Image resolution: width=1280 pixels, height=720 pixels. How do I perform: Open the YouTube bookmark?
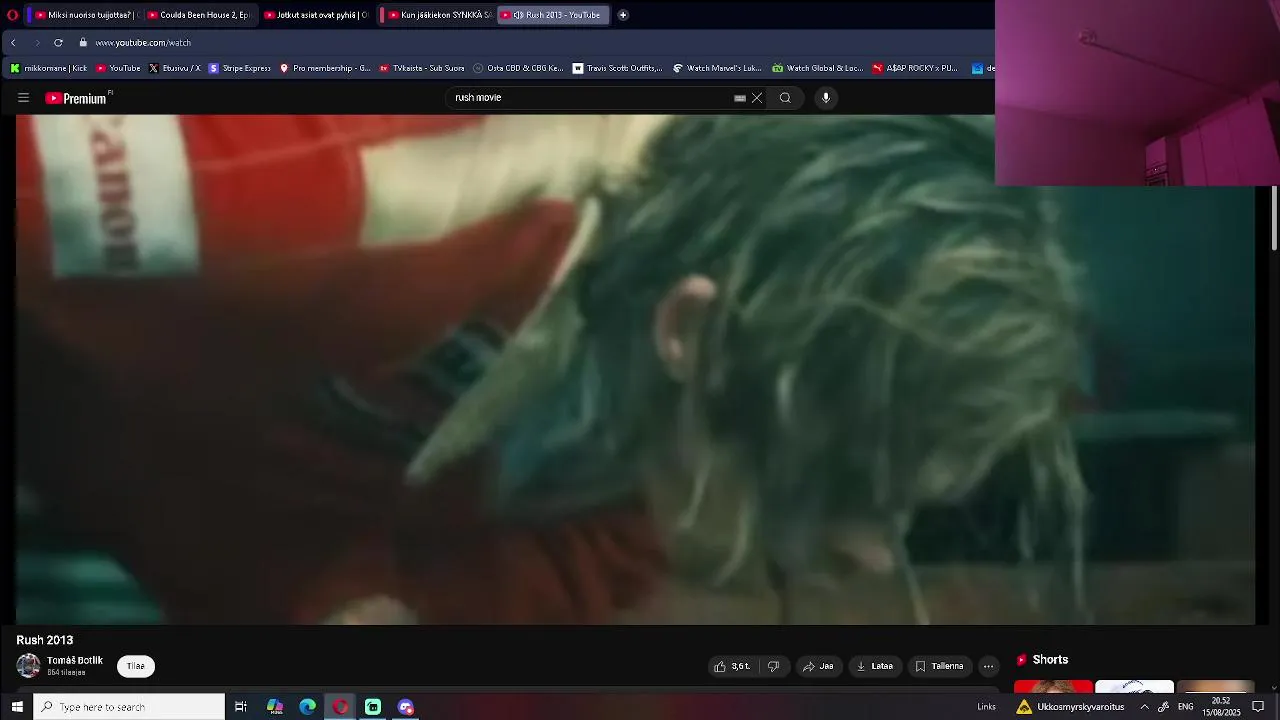pos(118,69)
